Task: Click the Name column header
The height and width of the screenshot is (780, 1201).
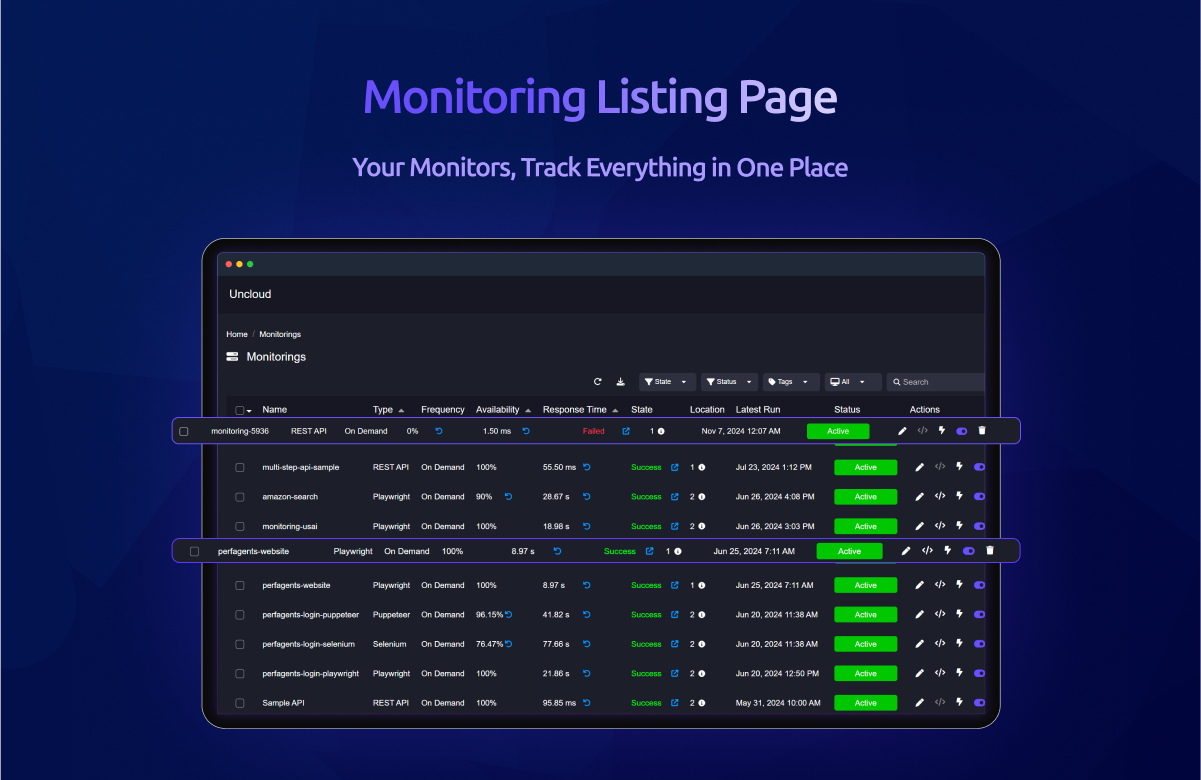Action: tap(274, 410)
